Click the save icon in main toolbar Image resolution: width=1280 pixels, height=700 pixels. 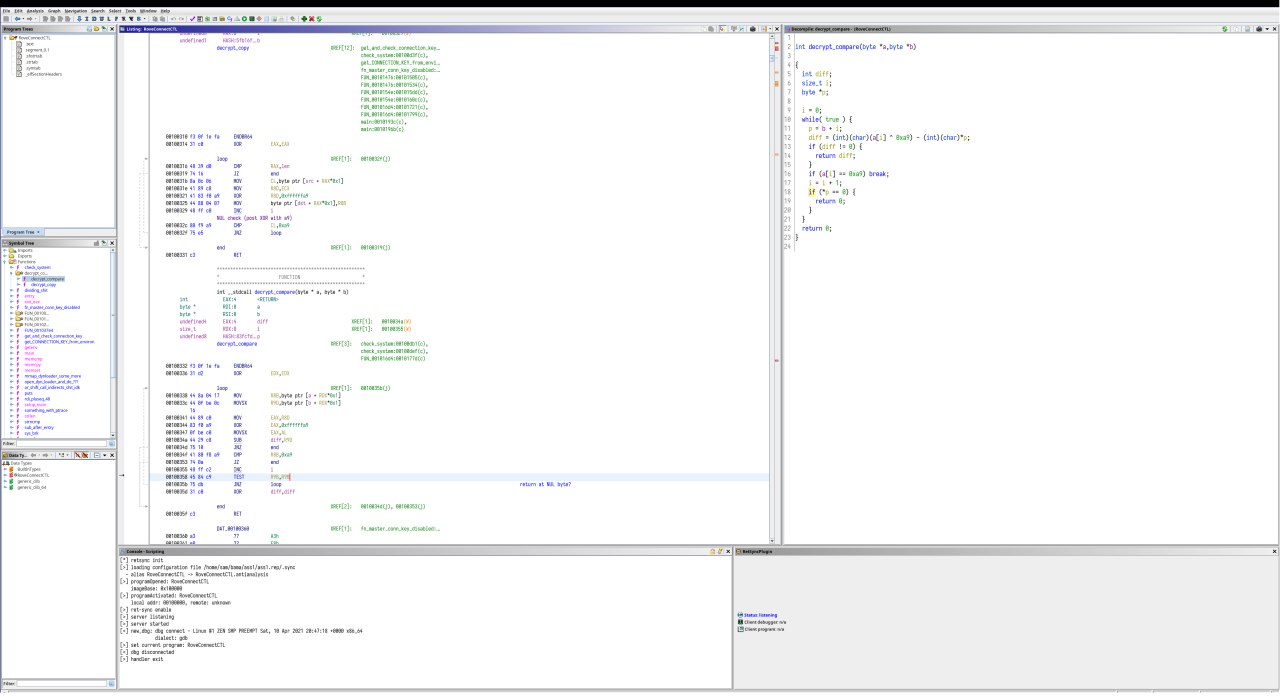coord(7,18)
